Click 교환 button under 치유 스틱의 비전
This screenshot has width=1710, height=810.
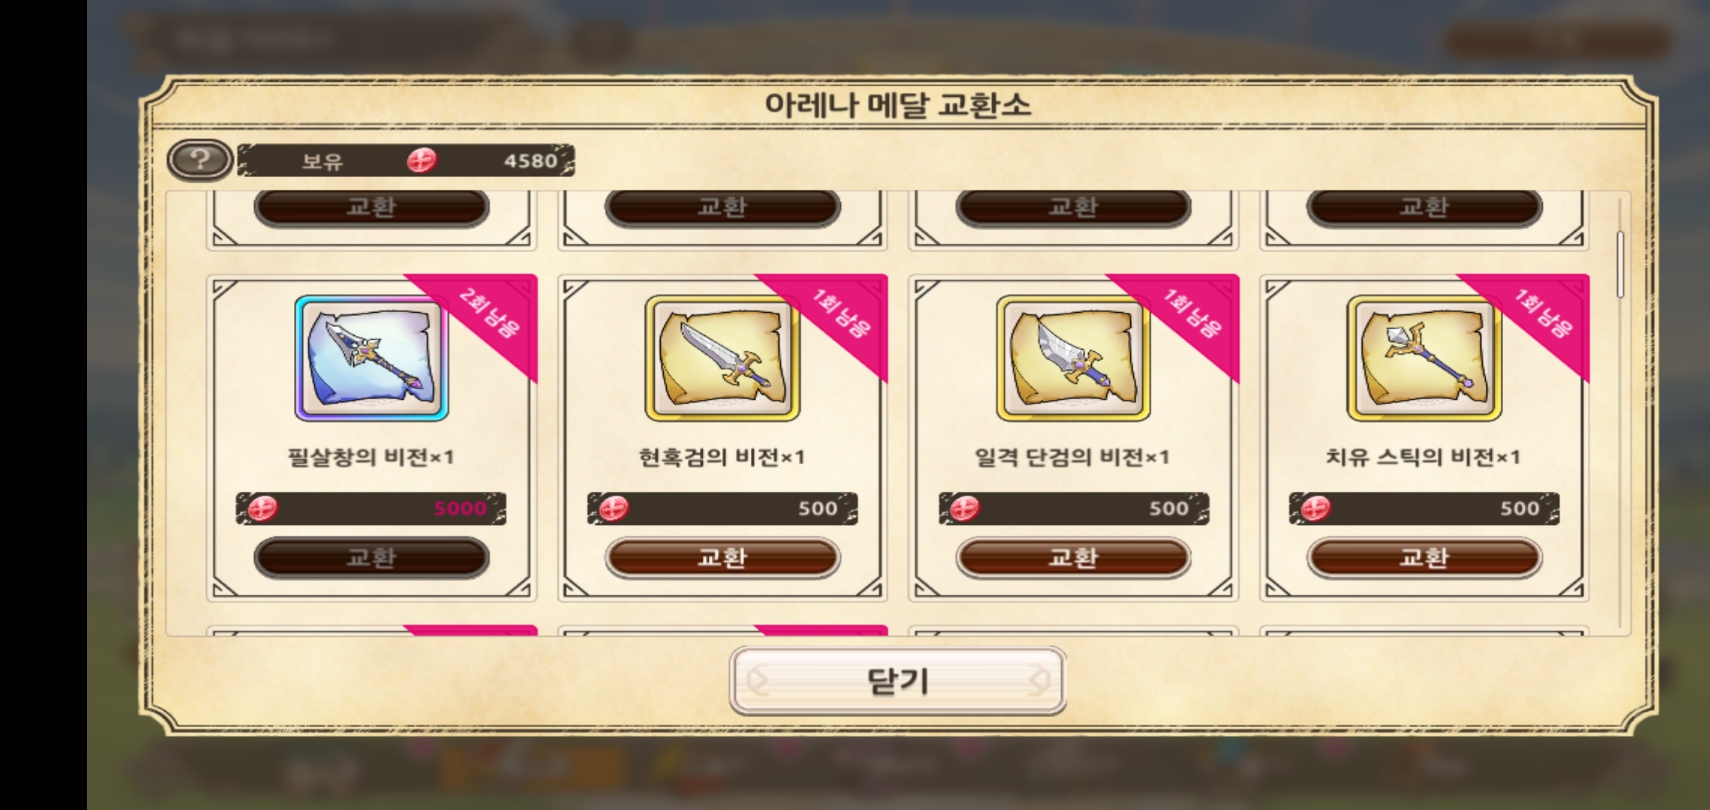pos(1424,558)
